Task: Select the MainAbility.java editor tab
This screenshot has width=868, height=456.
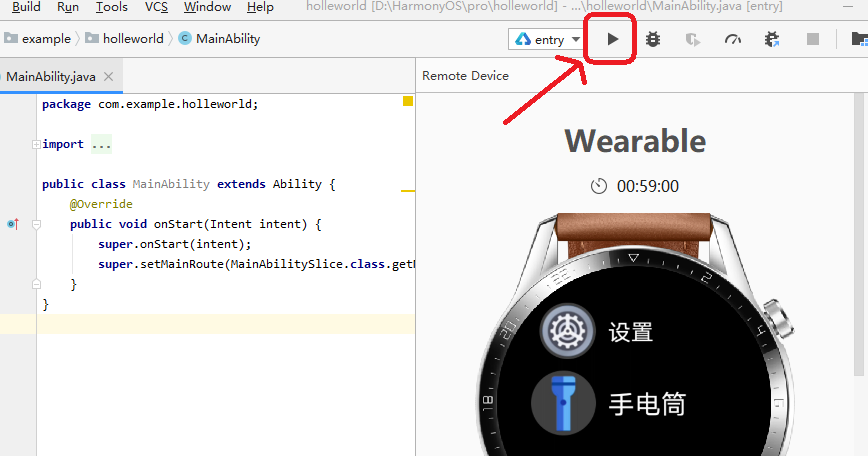Action: point(51,77)
